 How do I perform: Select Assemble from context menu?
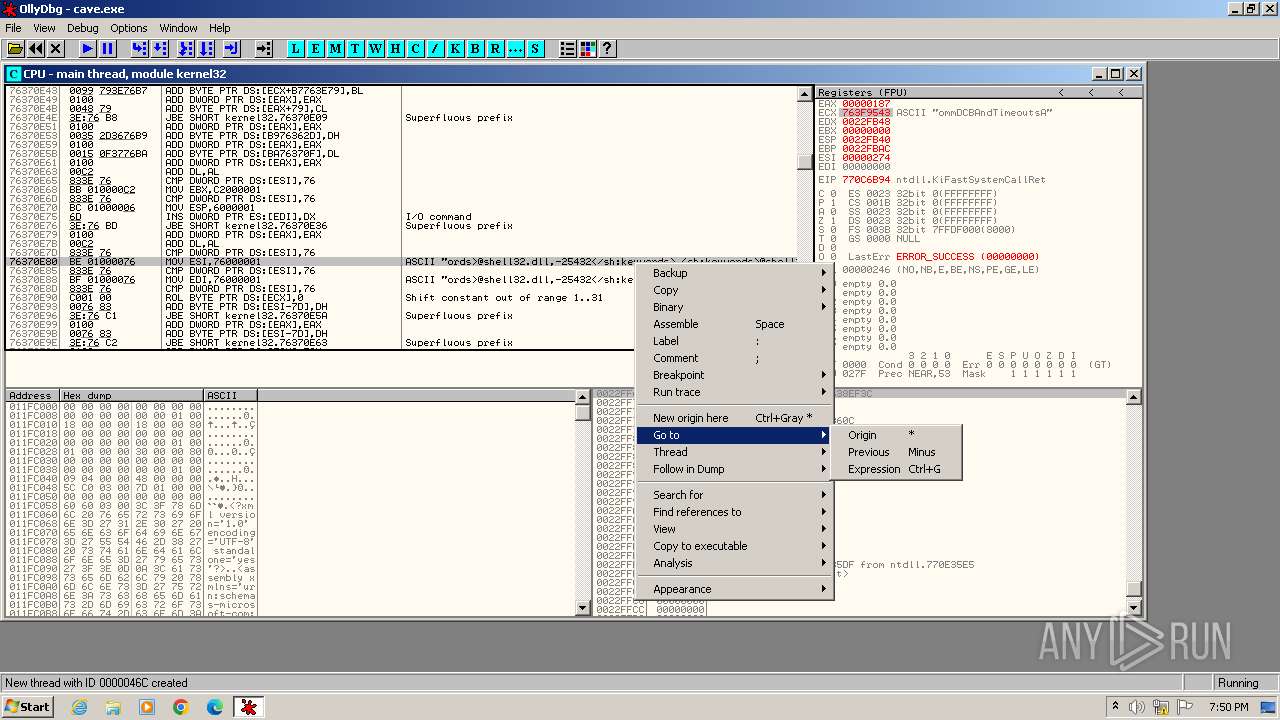(x=735, y=324)
